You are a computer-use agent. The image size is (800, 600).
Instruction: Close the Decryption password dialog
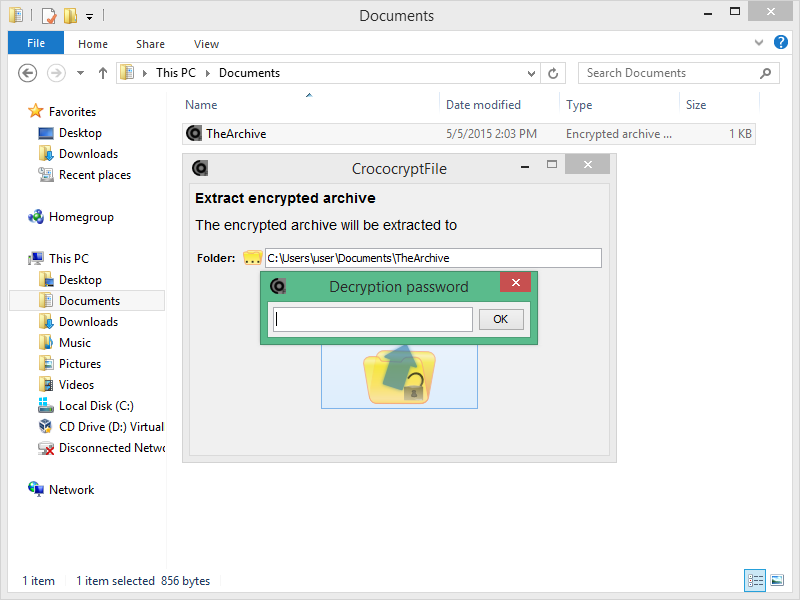coord(515,283)
